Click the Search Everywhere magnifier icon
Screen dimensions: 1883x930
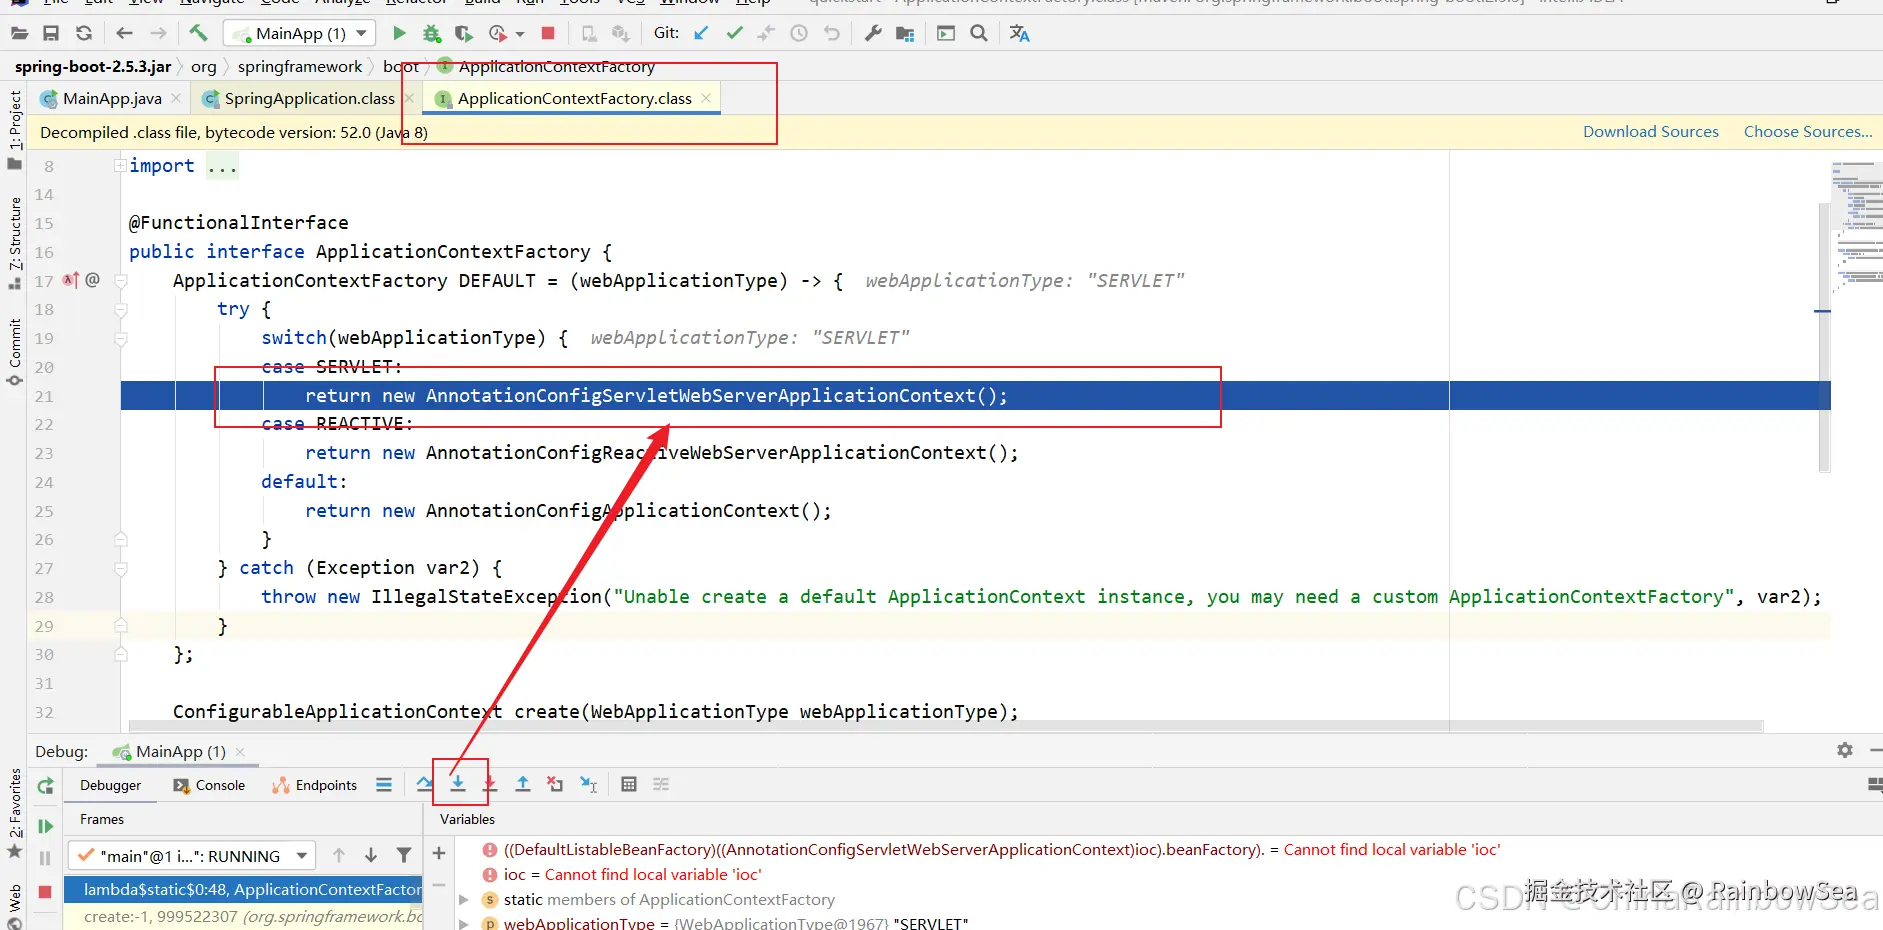[x=979, y=33]
